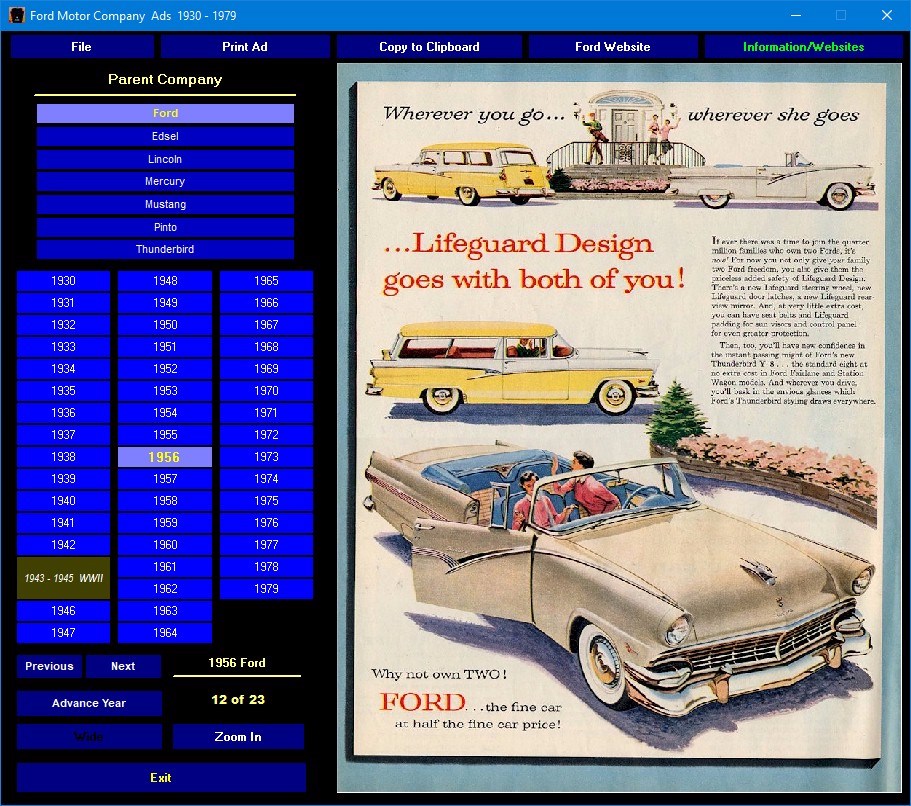Choose the year 1934
This screenshot has width=911, height=806.
[x=63, y=368]
